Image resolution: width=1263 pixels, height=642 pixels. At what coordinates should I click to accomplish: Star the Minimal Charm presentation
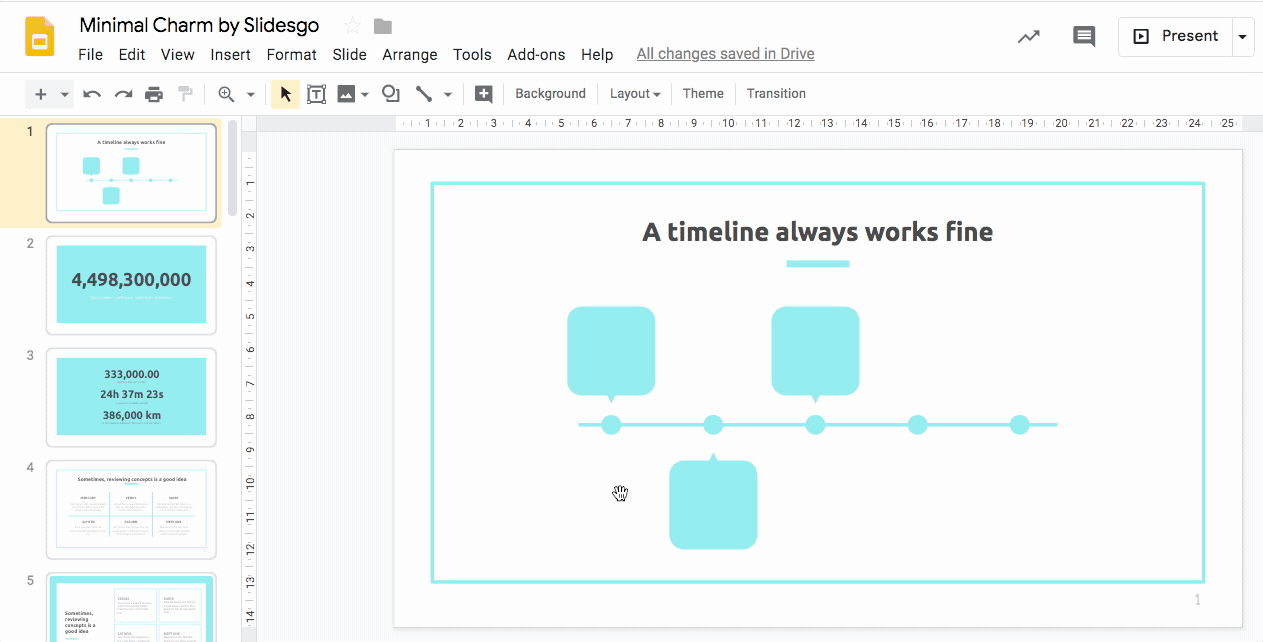tap(352, 26)
